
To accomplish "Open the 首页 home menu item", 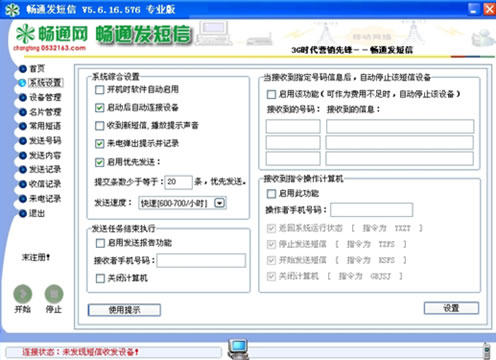I will point(37,69).
